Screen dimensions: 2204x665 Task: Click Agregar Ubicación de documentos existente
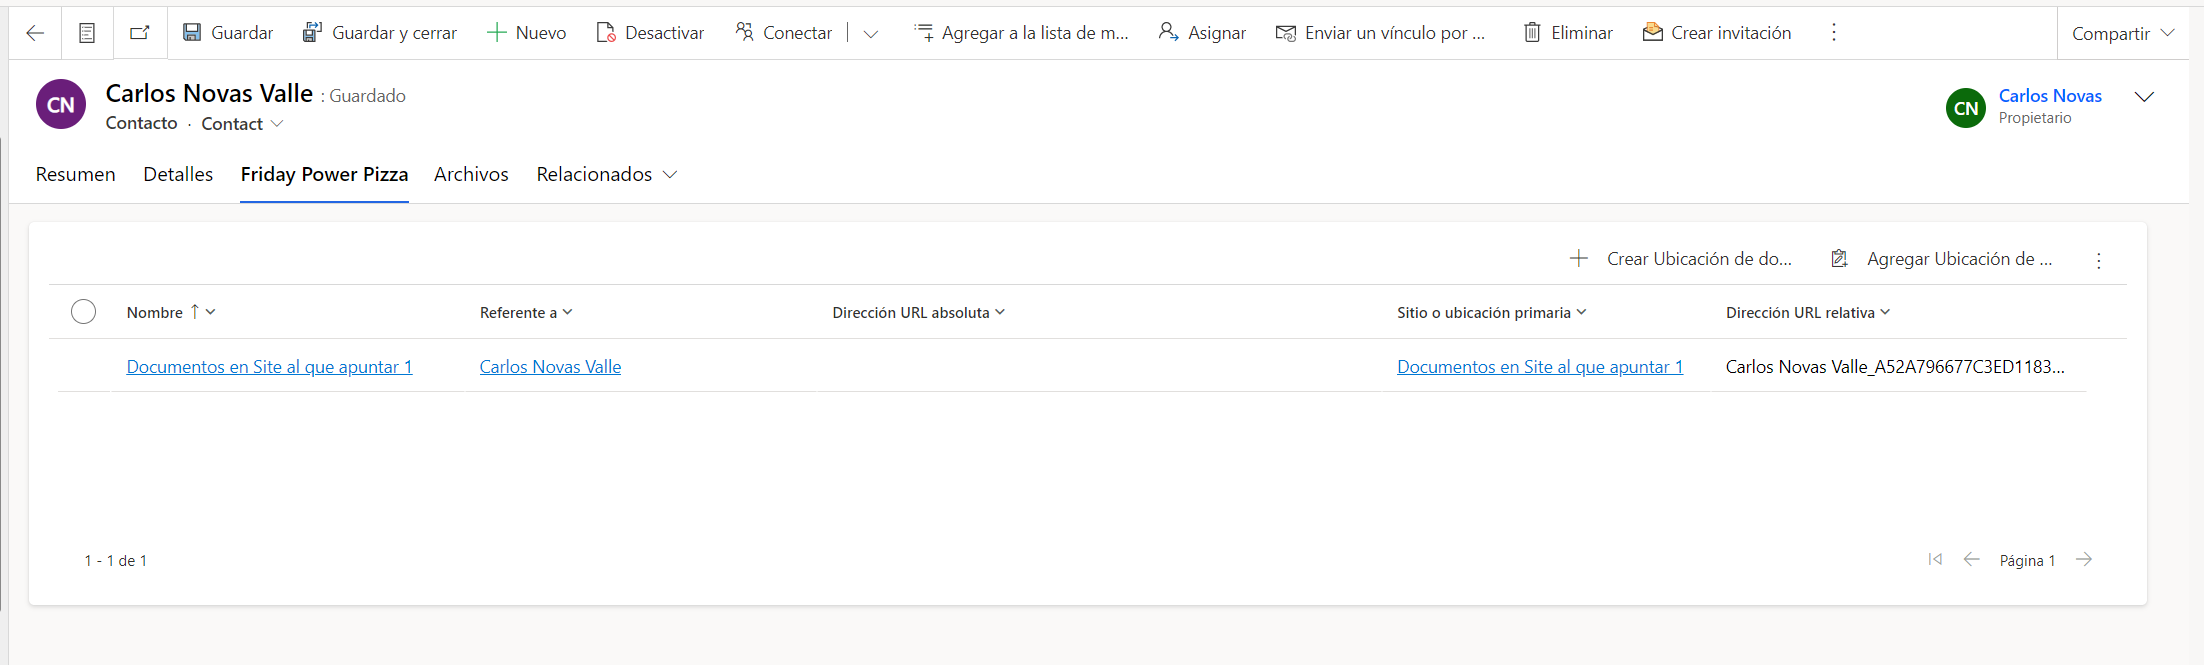point(1942,259)
